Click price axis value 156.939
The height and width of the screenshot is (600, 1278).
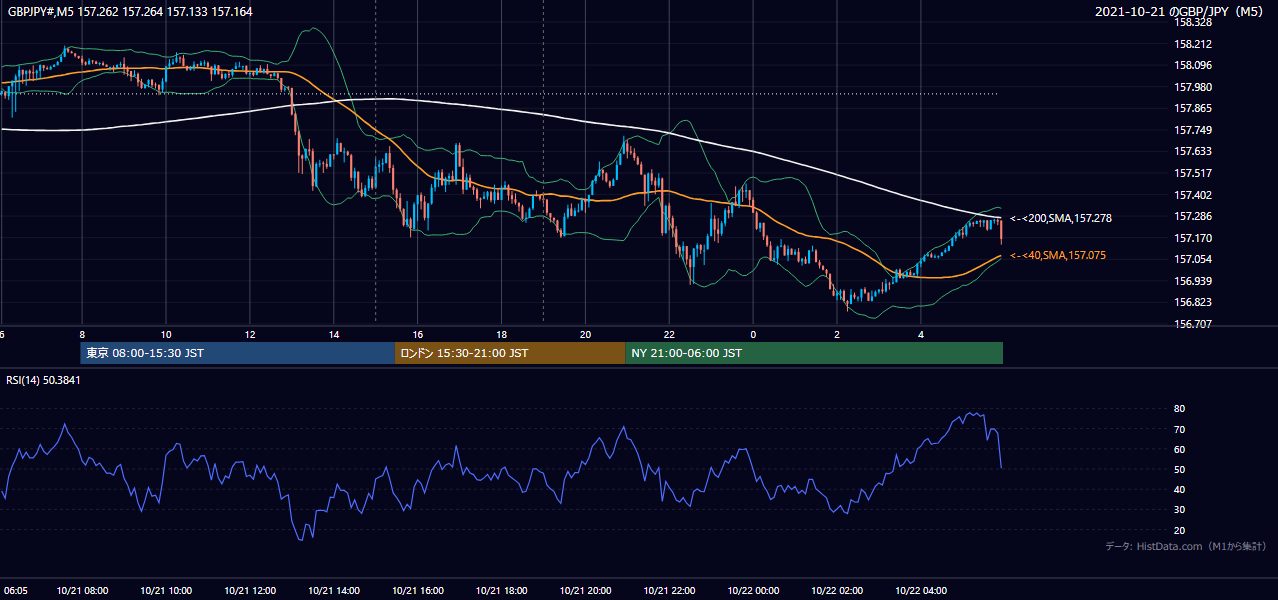pos(1194,281)
